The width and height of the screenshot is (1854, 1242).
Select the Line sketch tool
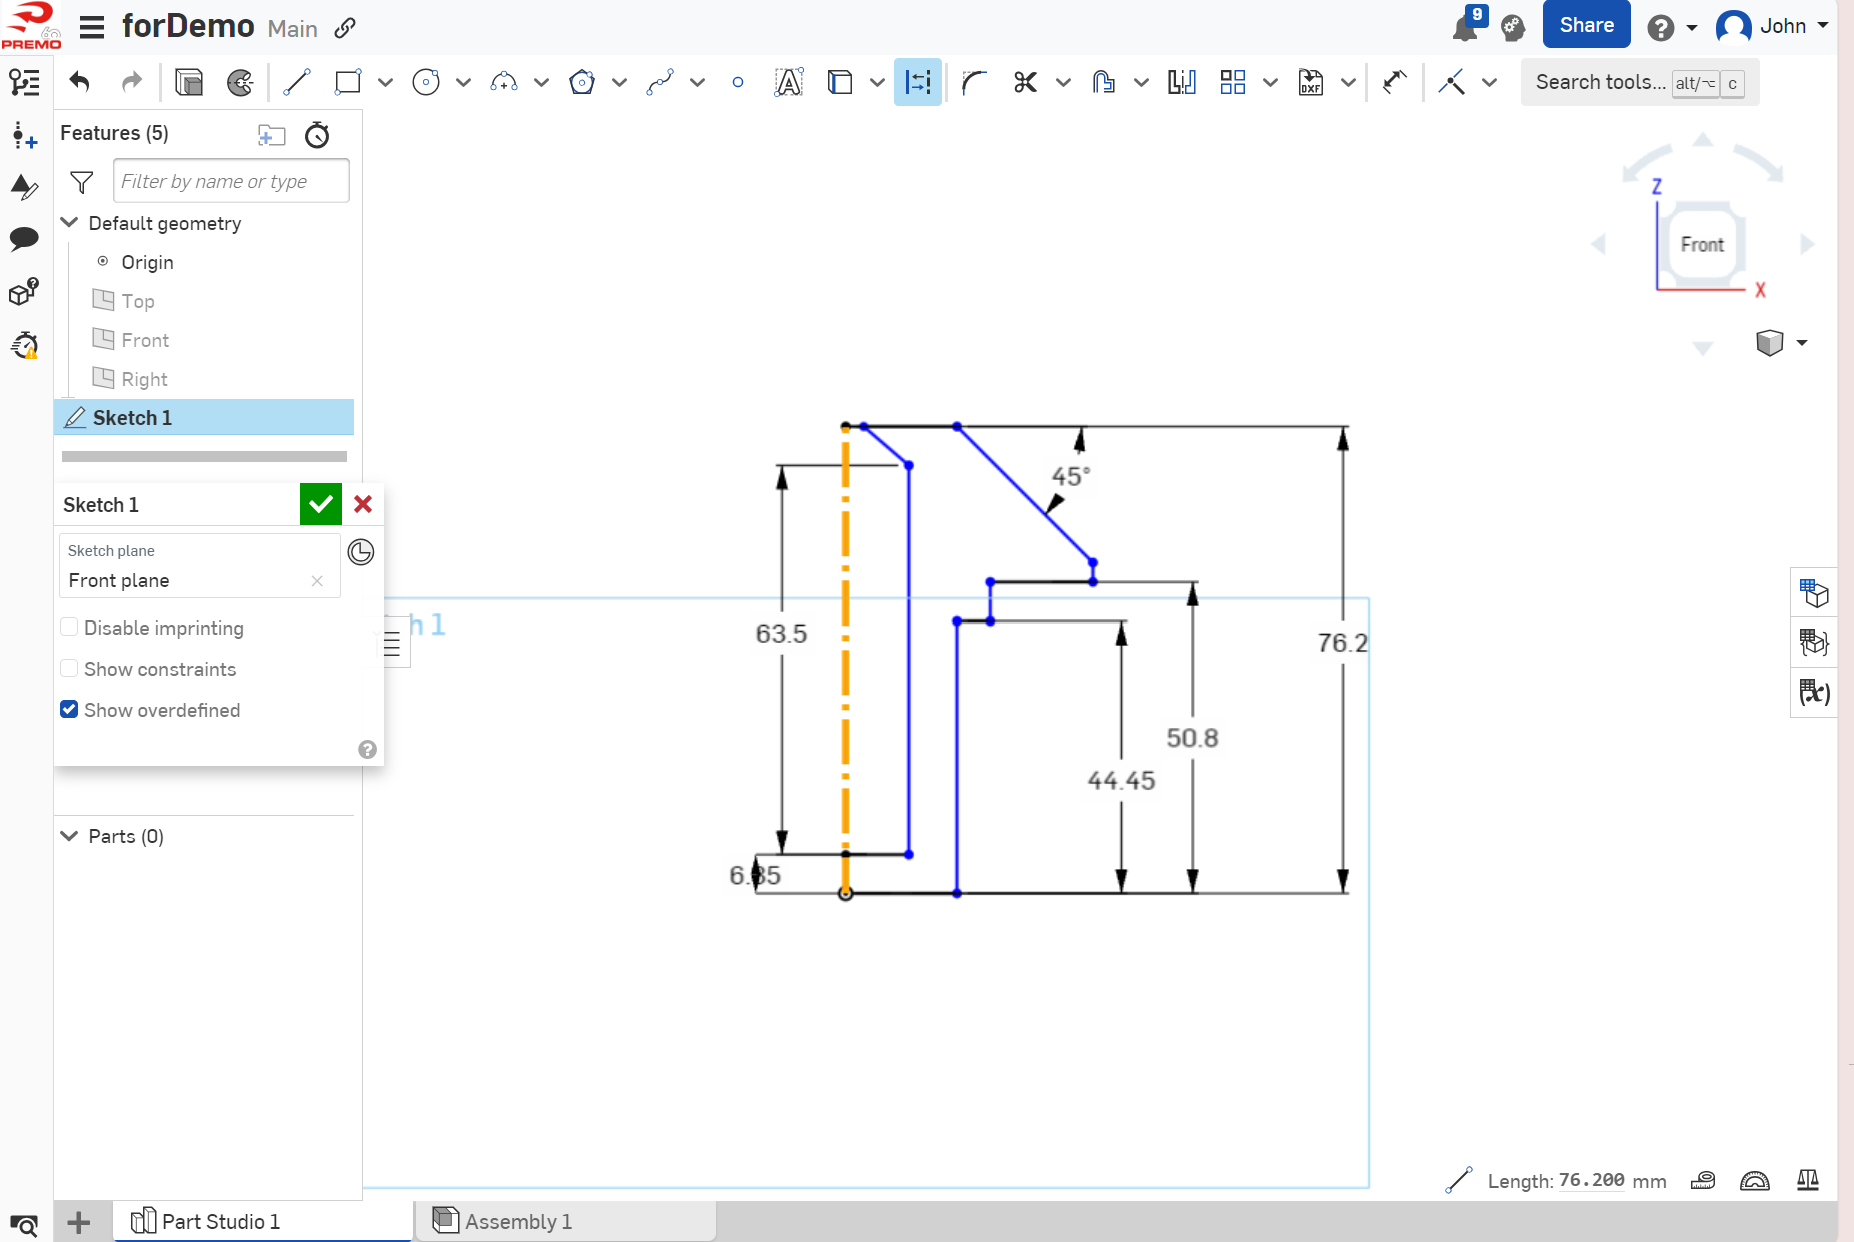click(x=297, y=82)
